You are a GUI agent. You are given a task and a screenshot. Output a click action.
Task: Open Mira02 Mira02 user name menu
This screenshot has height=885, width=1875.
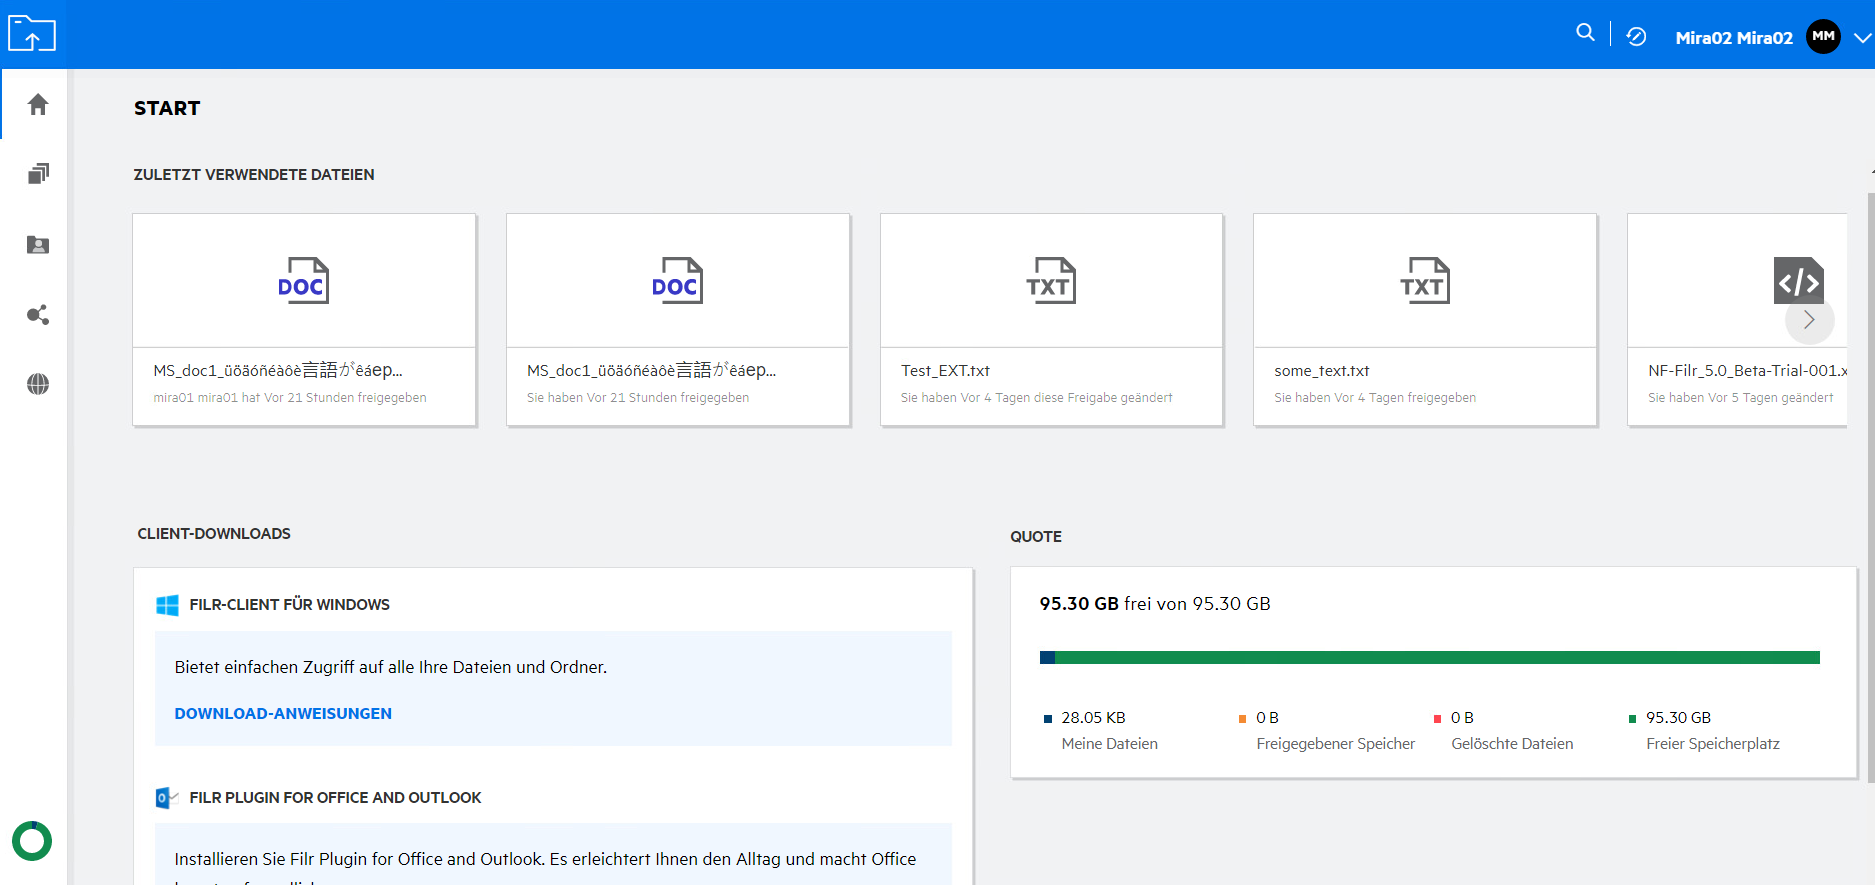(x=1733, y=38)
